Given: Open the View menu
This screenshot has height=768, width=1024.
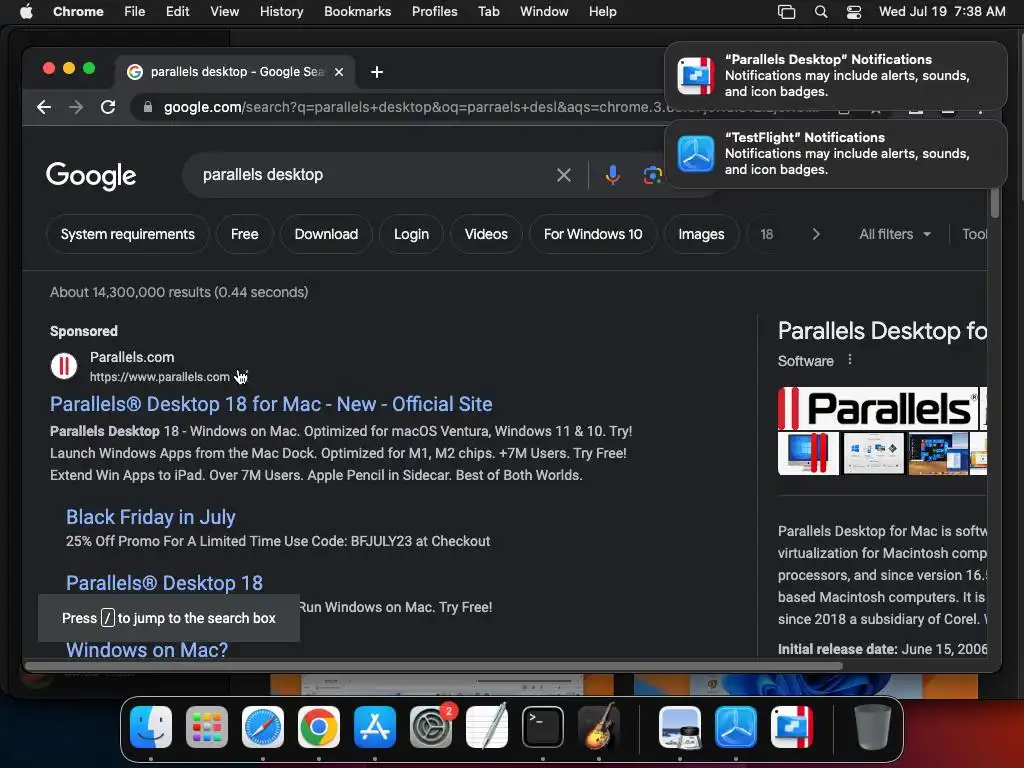Looking at the screenshot, I should tap(225, 12).
